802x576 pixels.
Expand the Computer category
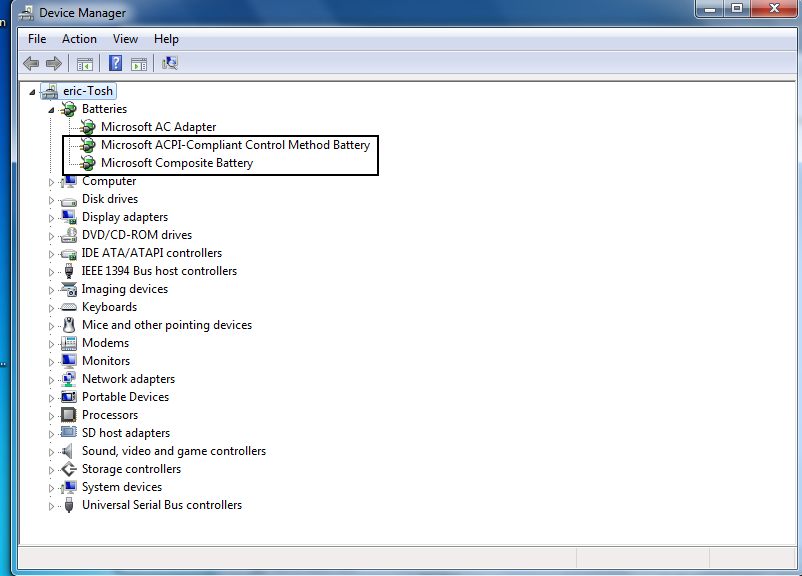pyautogui.click(x=51, y=182)
